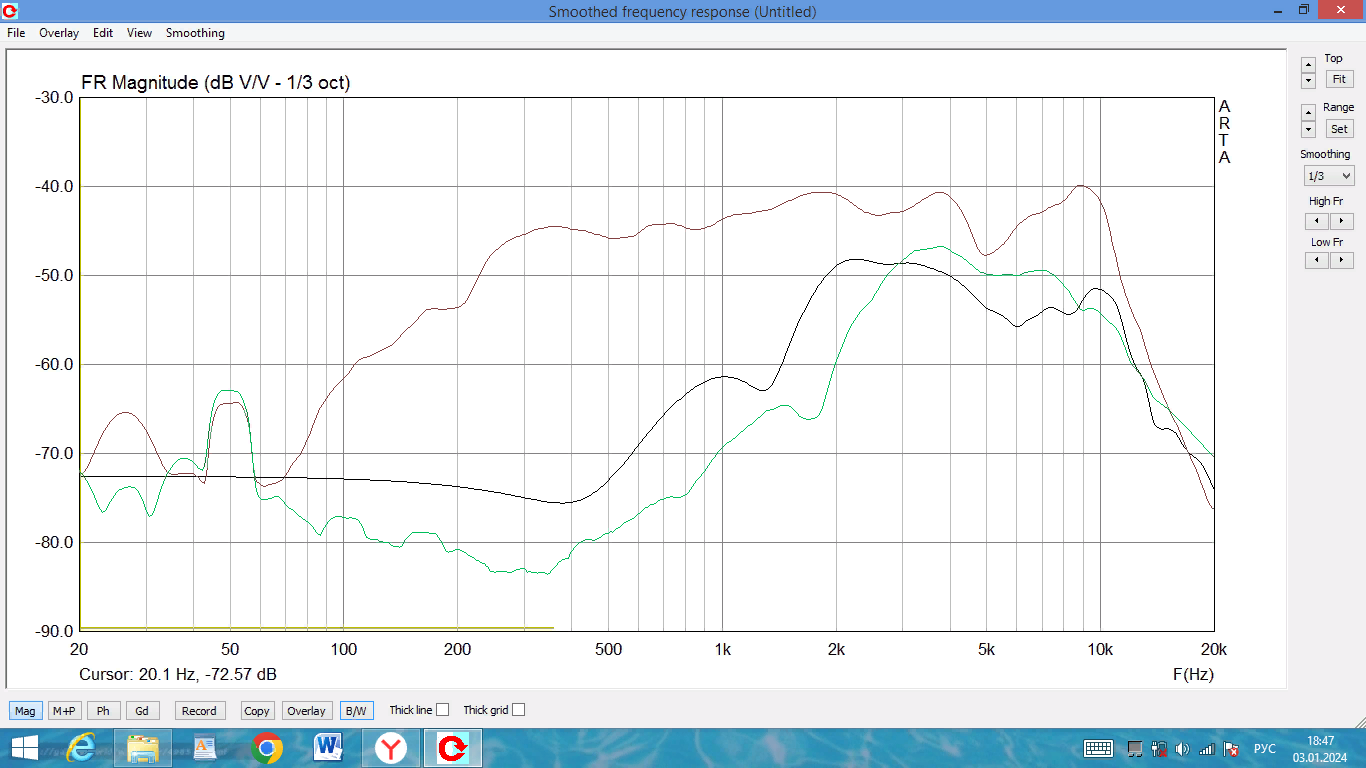Screen dimensions: 1366x768
Task: Launch Internet Explorer from taskbar
Action: tap(83, 748)
